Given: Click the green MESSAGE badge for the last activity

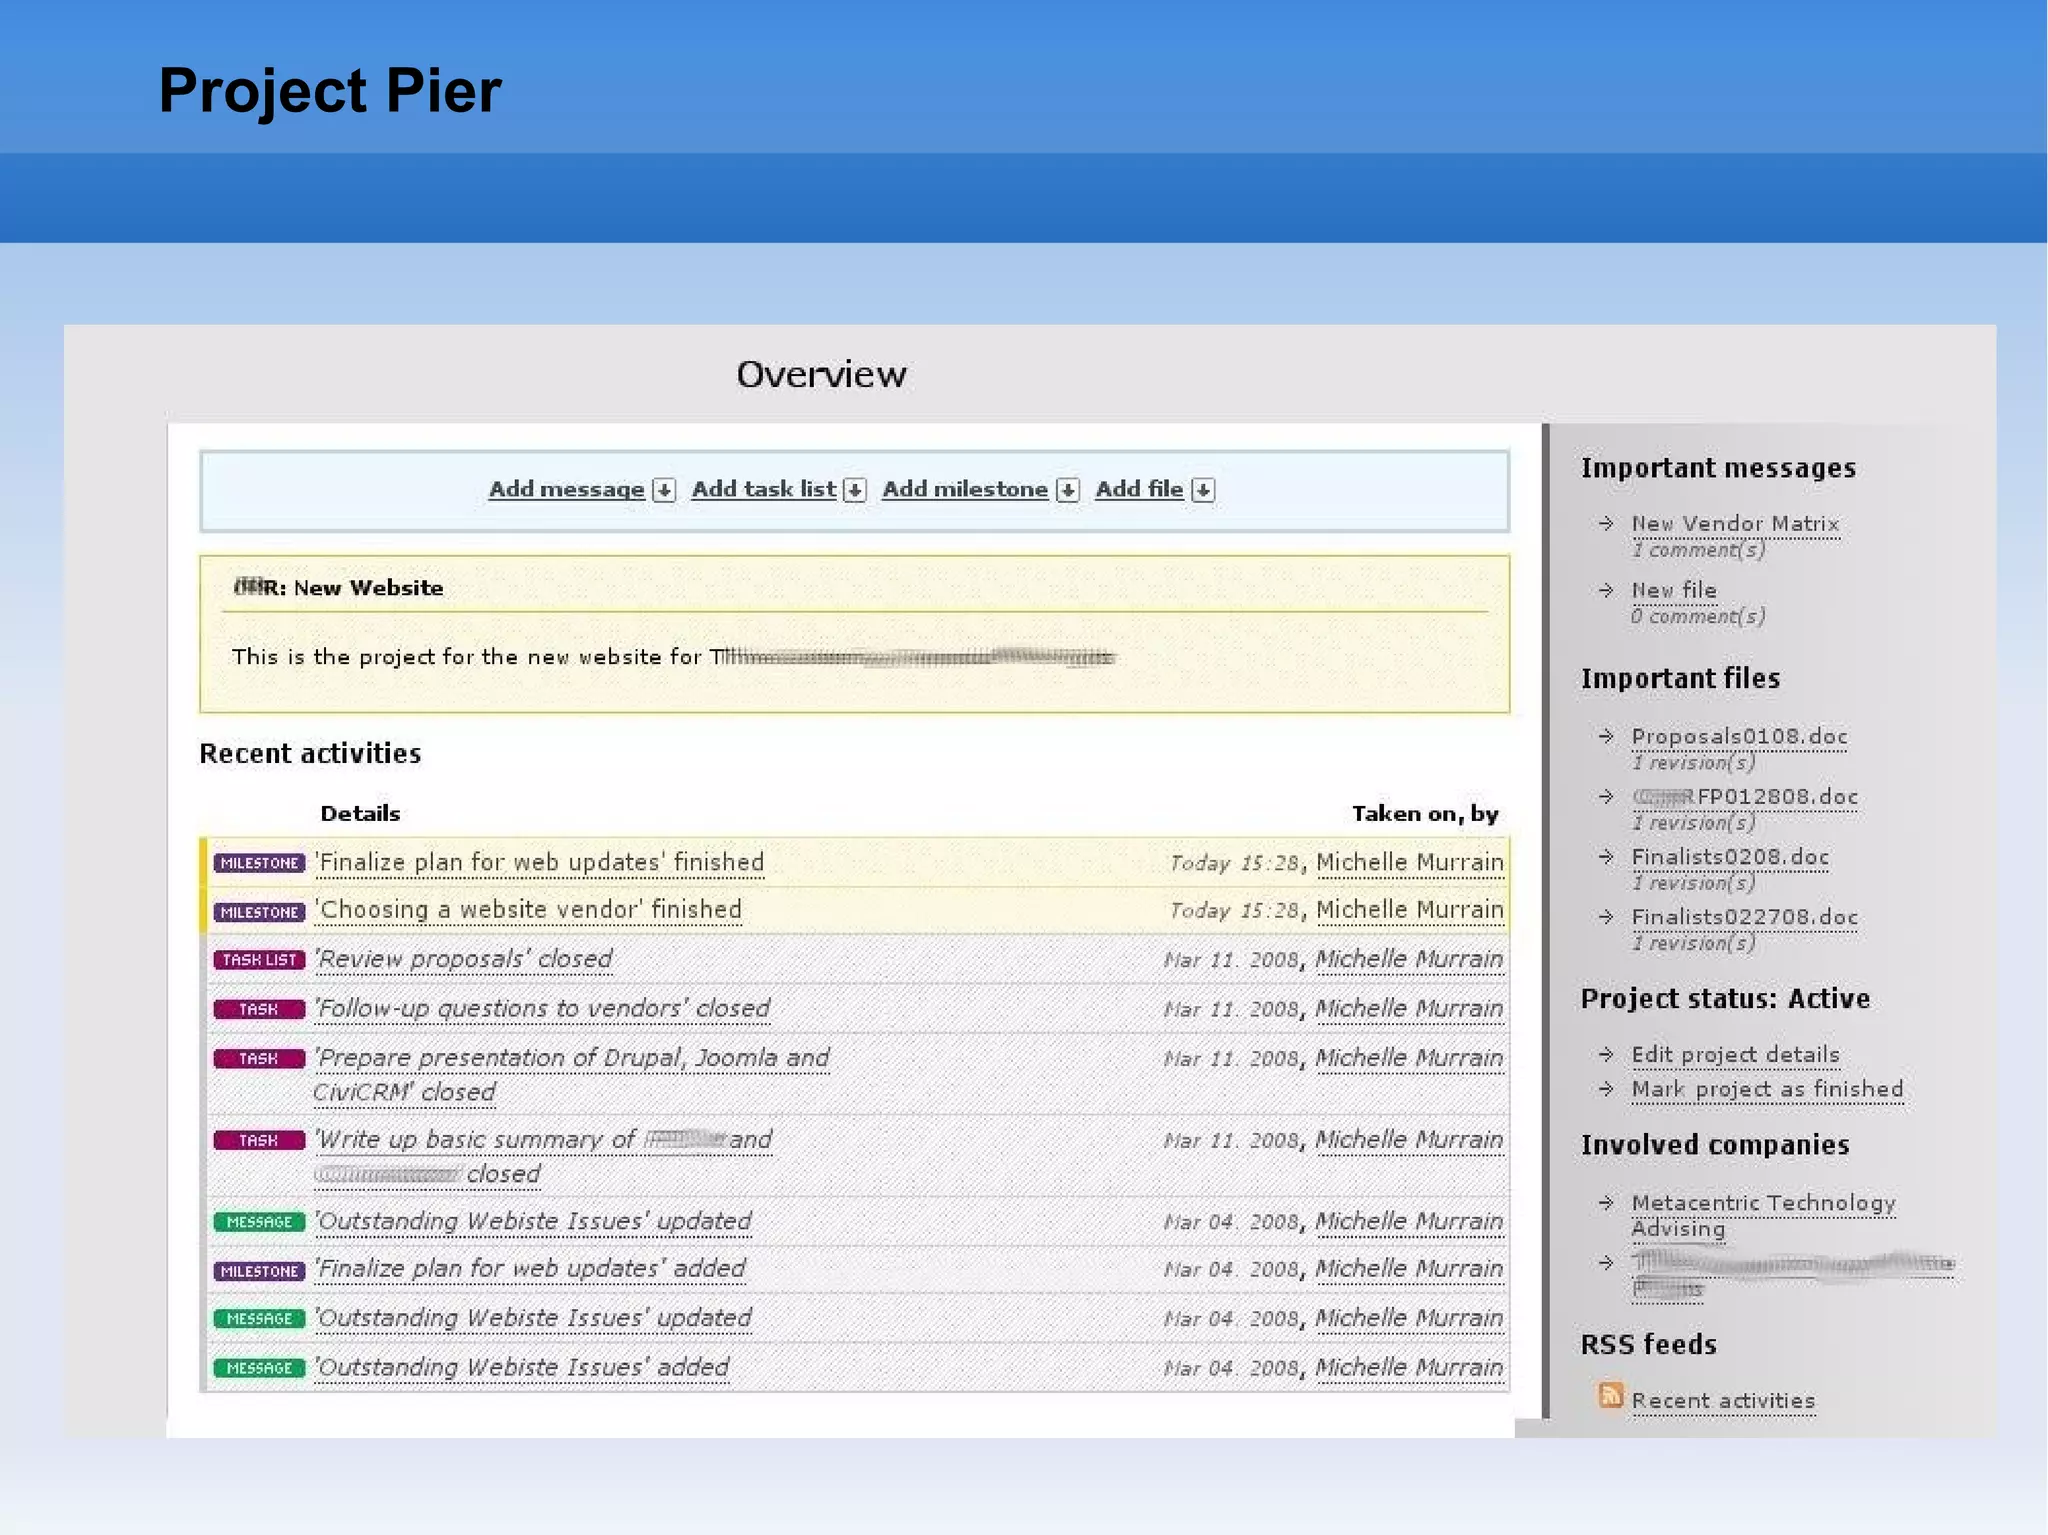Looking at the screenshot, I should [x=259, y=1368].
